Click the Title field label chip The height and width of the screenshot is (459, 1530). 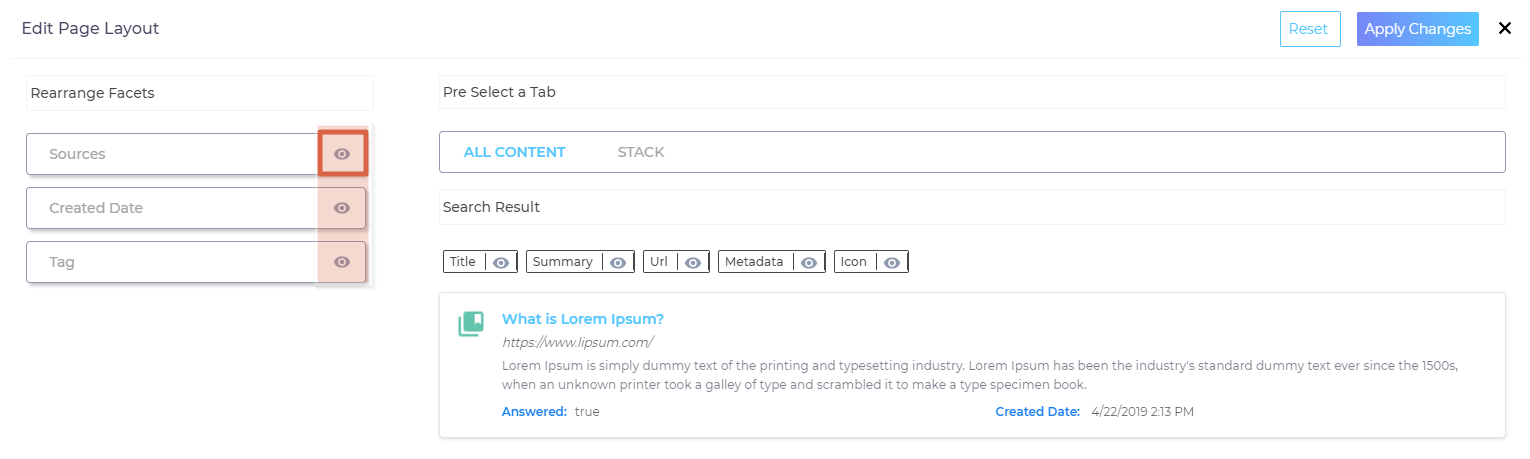click(463, 262)
